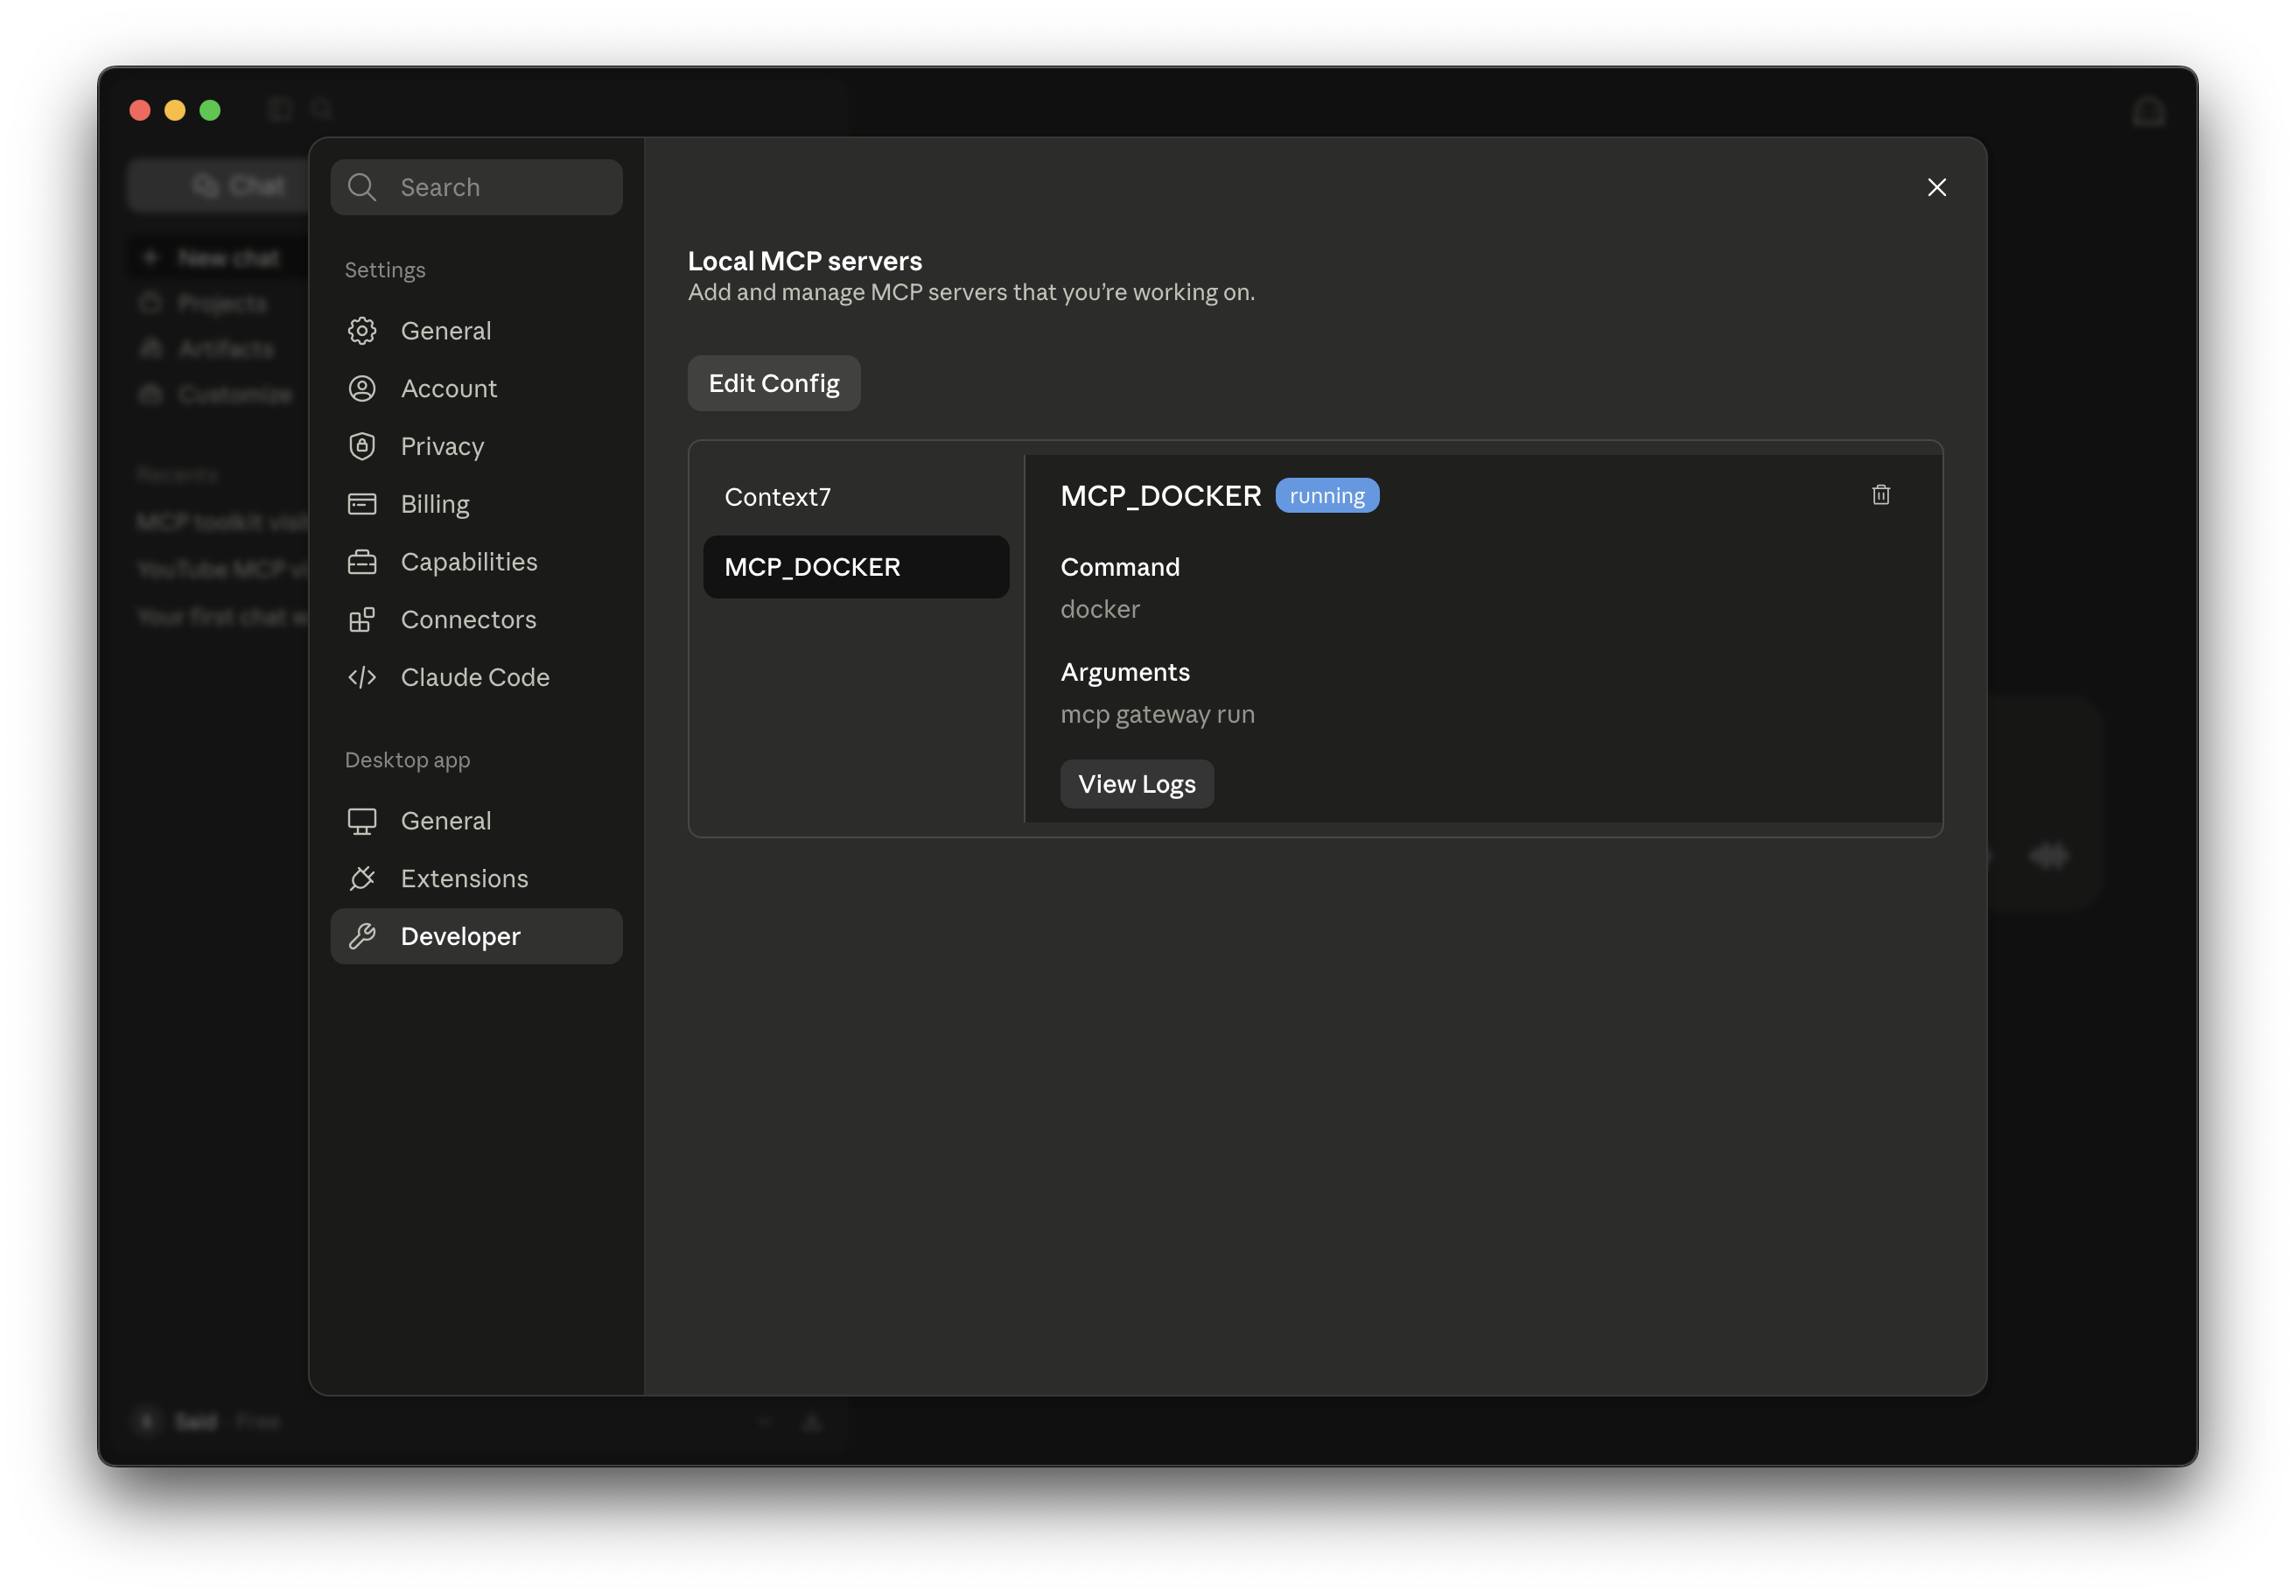This screenshot has height=1596, width=2296.
Task: Click the yellow minimize window button
Action: click(175, 110)
